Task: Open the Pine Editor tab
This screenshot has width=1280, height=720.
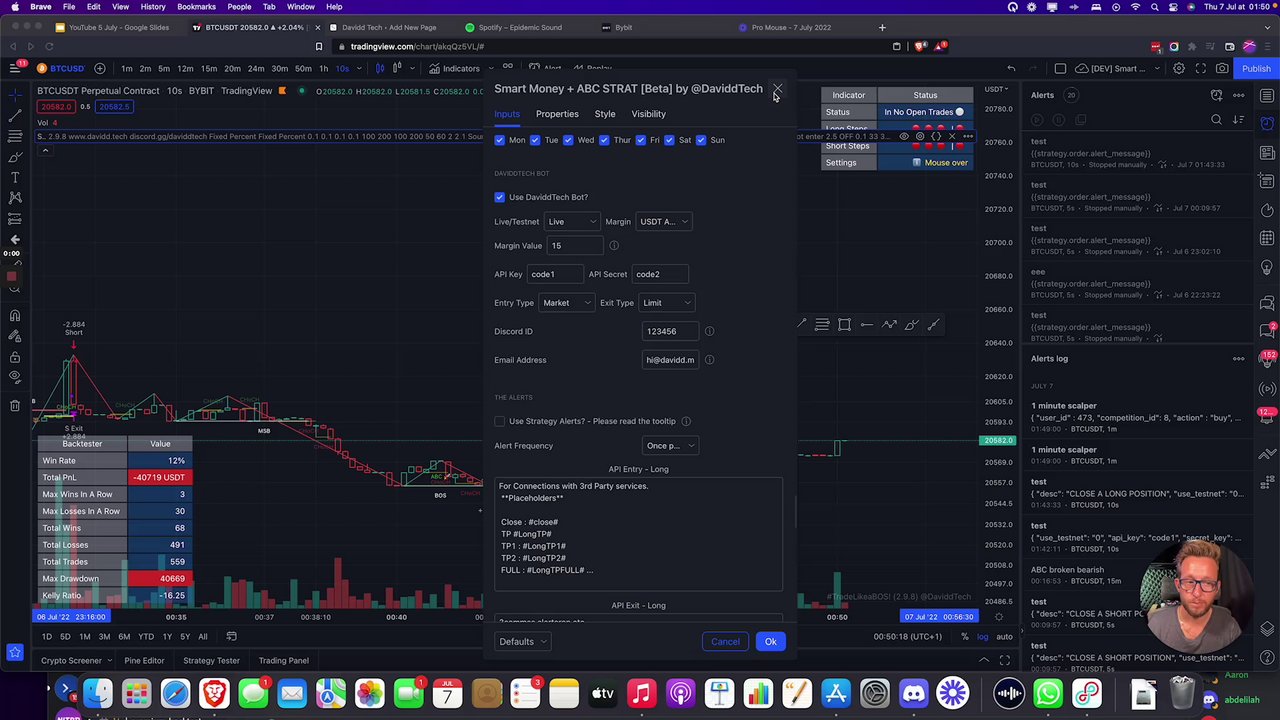Action: [x=144, y=661]
